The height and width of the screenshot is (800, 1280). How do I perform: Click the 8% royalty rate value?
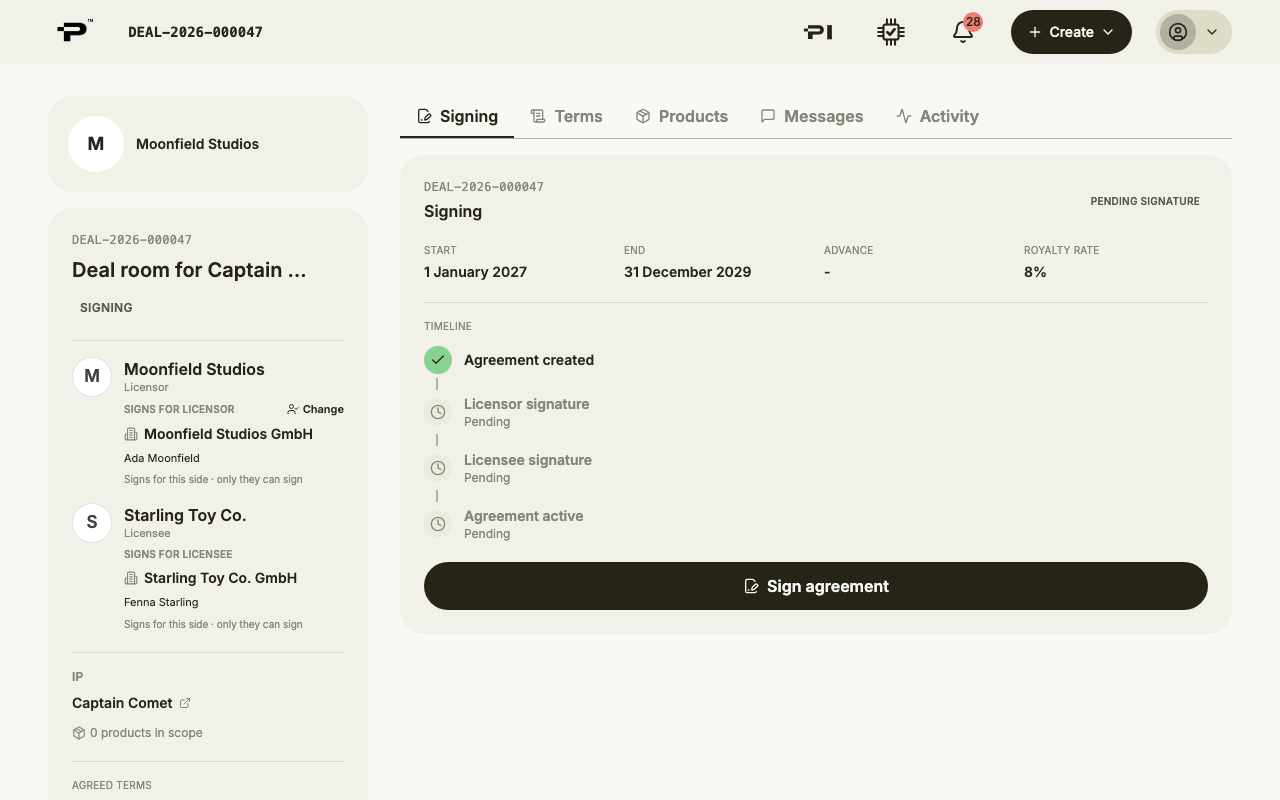point(1035,272)
